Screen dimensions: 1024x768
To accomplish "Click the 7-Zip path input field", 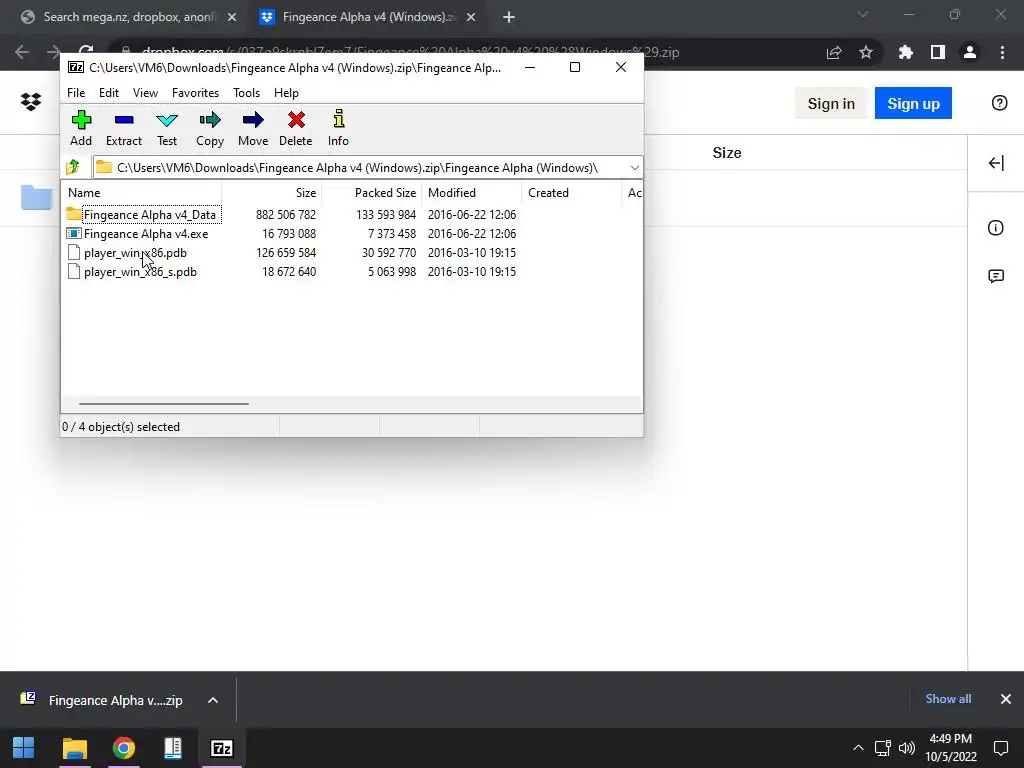I will pyautogui.click(x=357, y=168).
